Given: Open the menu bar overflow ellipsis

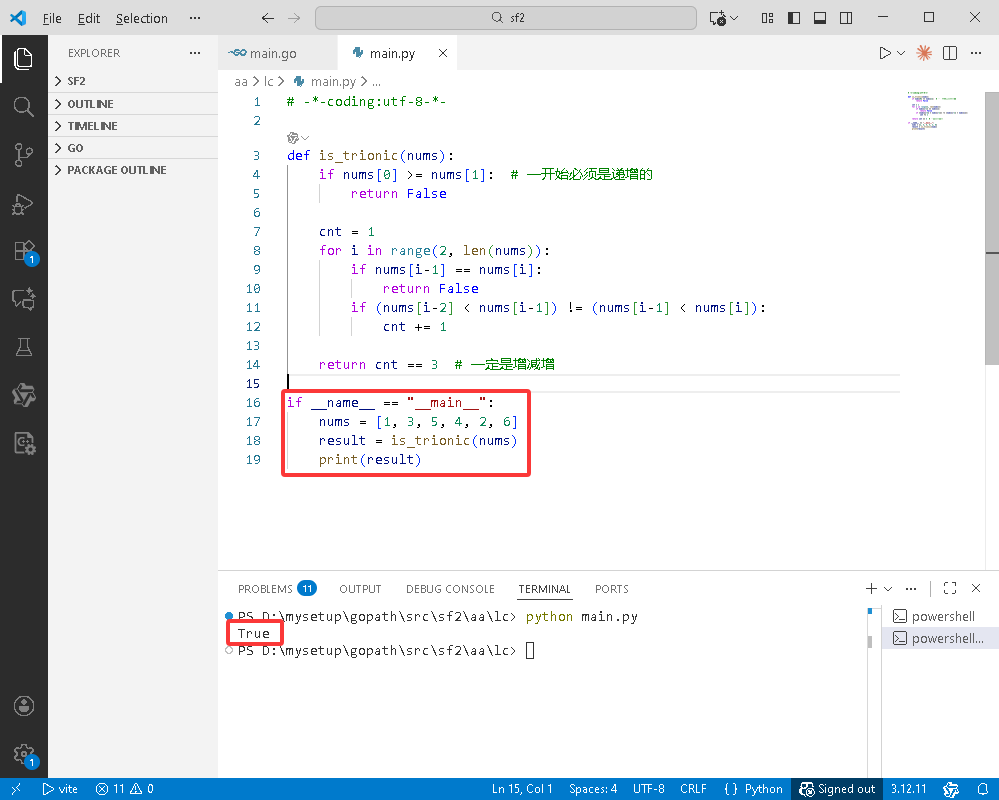Looking at the screenshot, I should pos(195,18).
